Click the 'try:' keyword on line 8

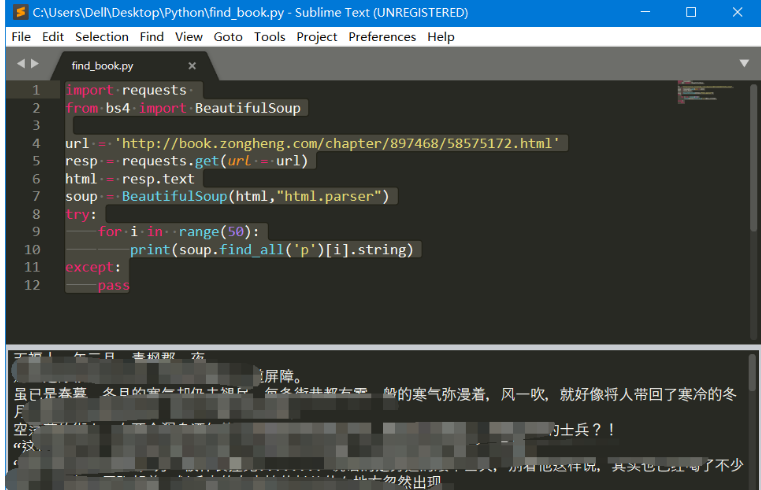pyautogui.click(x=81, y=214)
